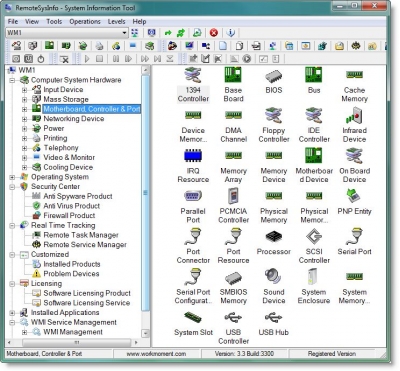Viewport: 400px width, 371px height.
Task: Expand the WMI Management tree node
Action: (24, 332)
